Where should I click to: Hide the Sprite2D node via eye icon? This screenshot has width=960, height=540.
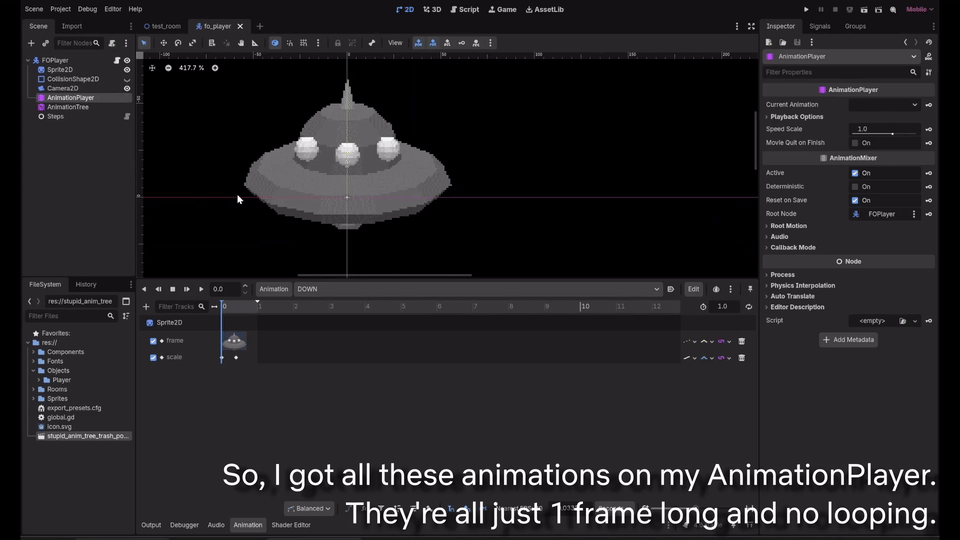point(127,70)
